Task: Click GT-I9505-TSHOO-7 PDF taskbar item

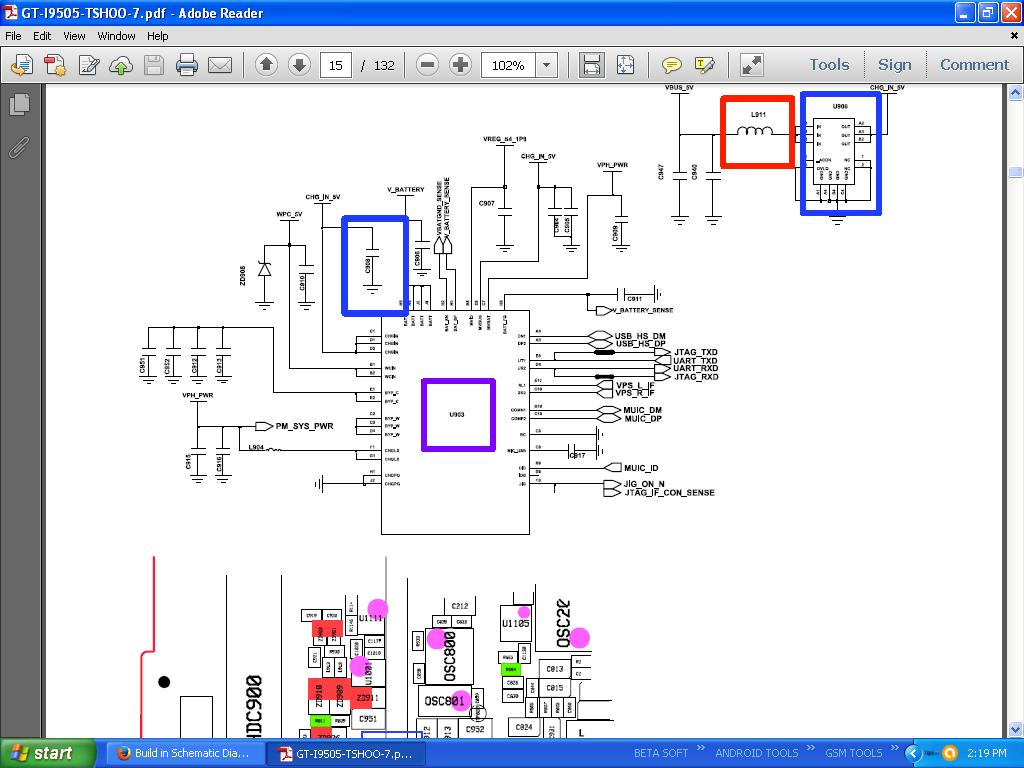Action: (x=346, y=754)
